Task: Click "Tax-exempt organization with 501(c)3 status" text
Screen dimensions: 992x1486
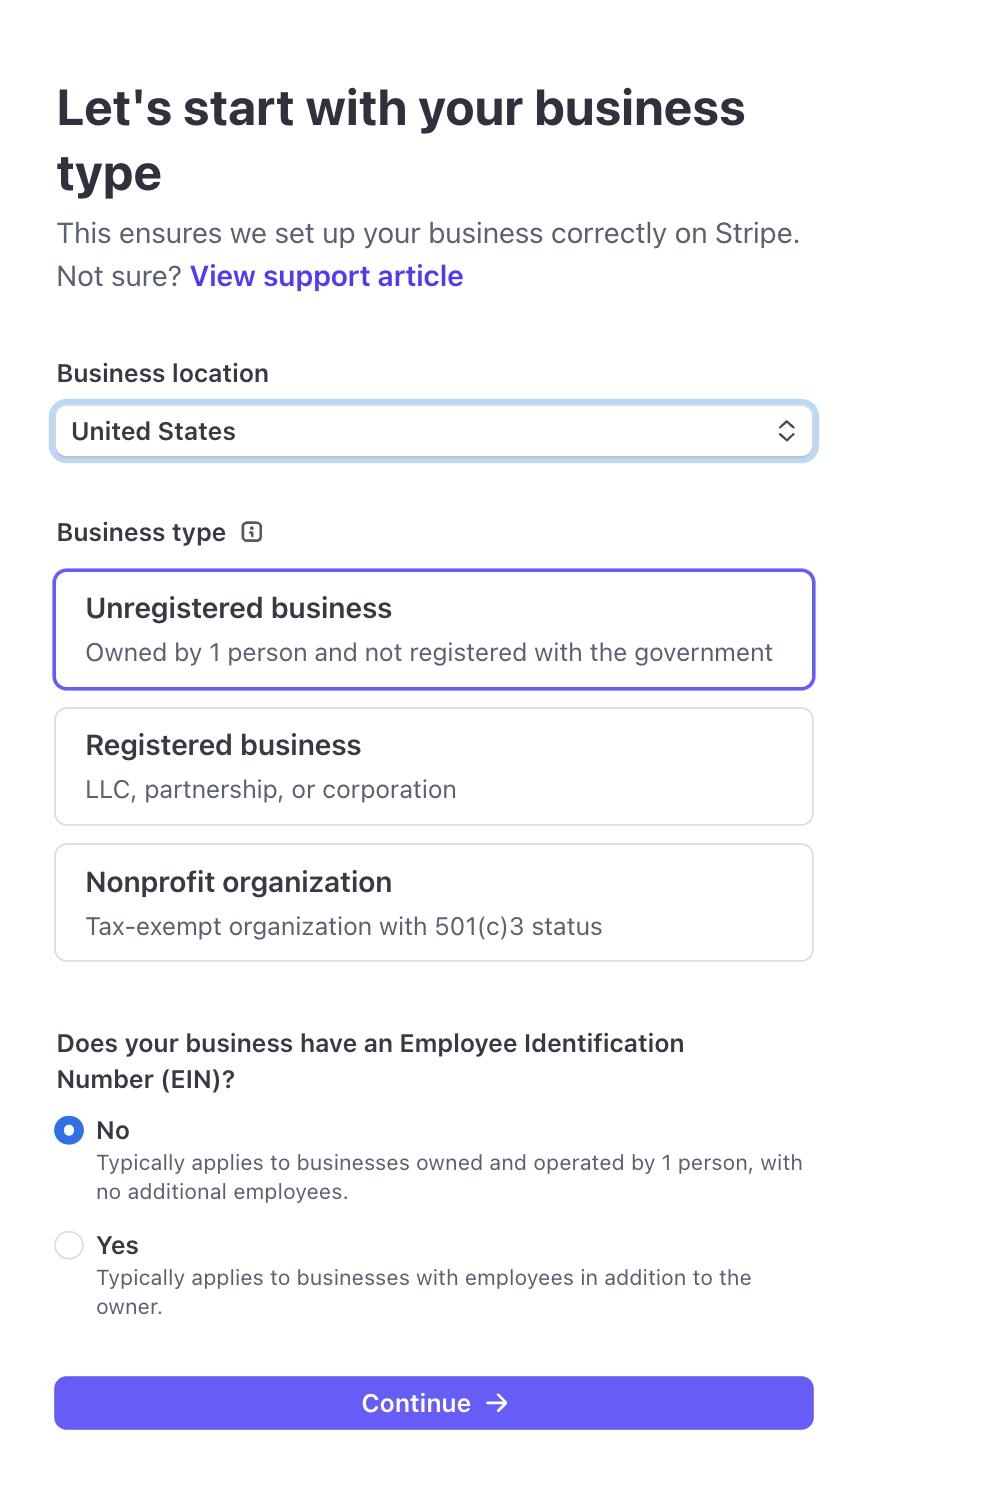Action: pos(344,927)
